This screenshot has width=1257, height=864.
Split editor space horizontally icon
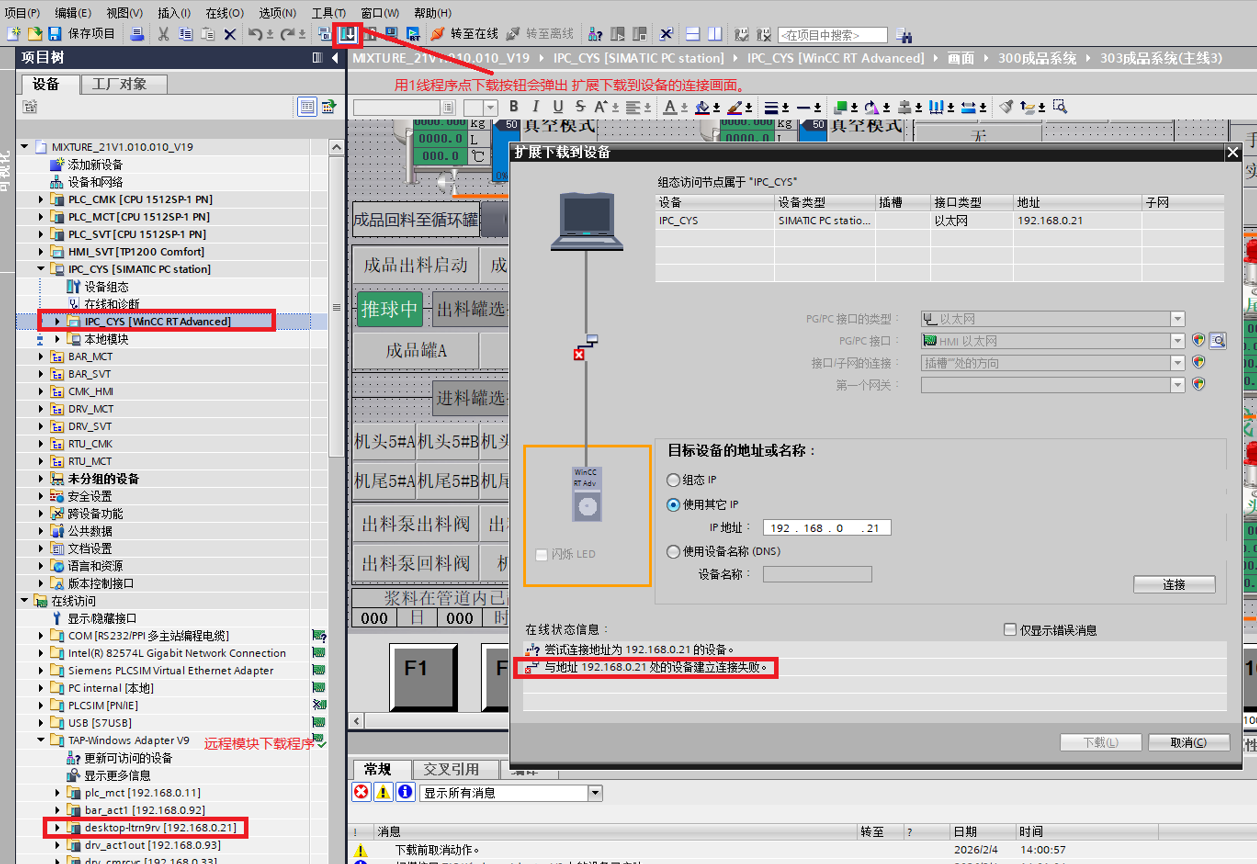pos(692,34)
